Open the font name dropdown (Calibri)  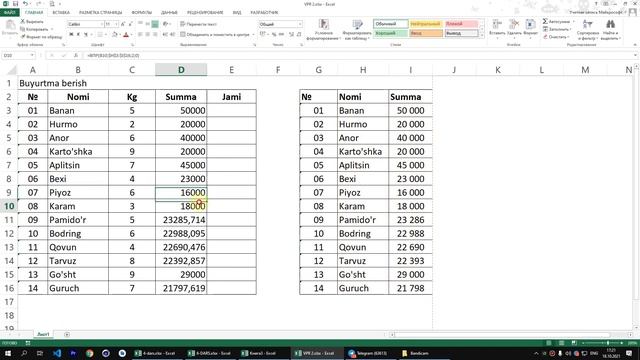(102, 24)
